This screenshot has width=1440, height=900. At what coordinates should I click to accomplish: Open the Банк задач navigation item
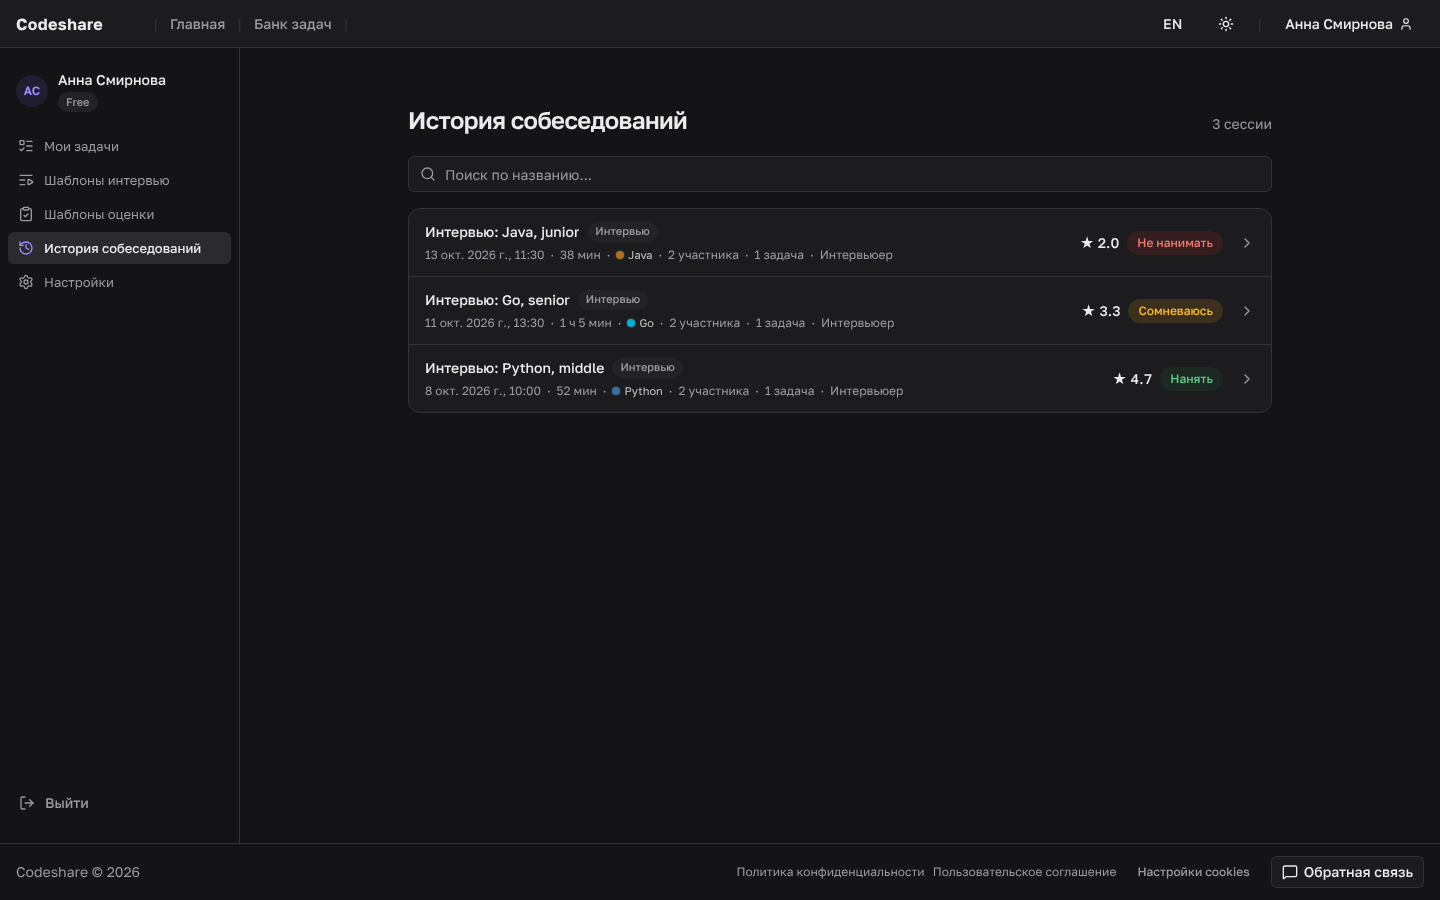click(292, 24)
